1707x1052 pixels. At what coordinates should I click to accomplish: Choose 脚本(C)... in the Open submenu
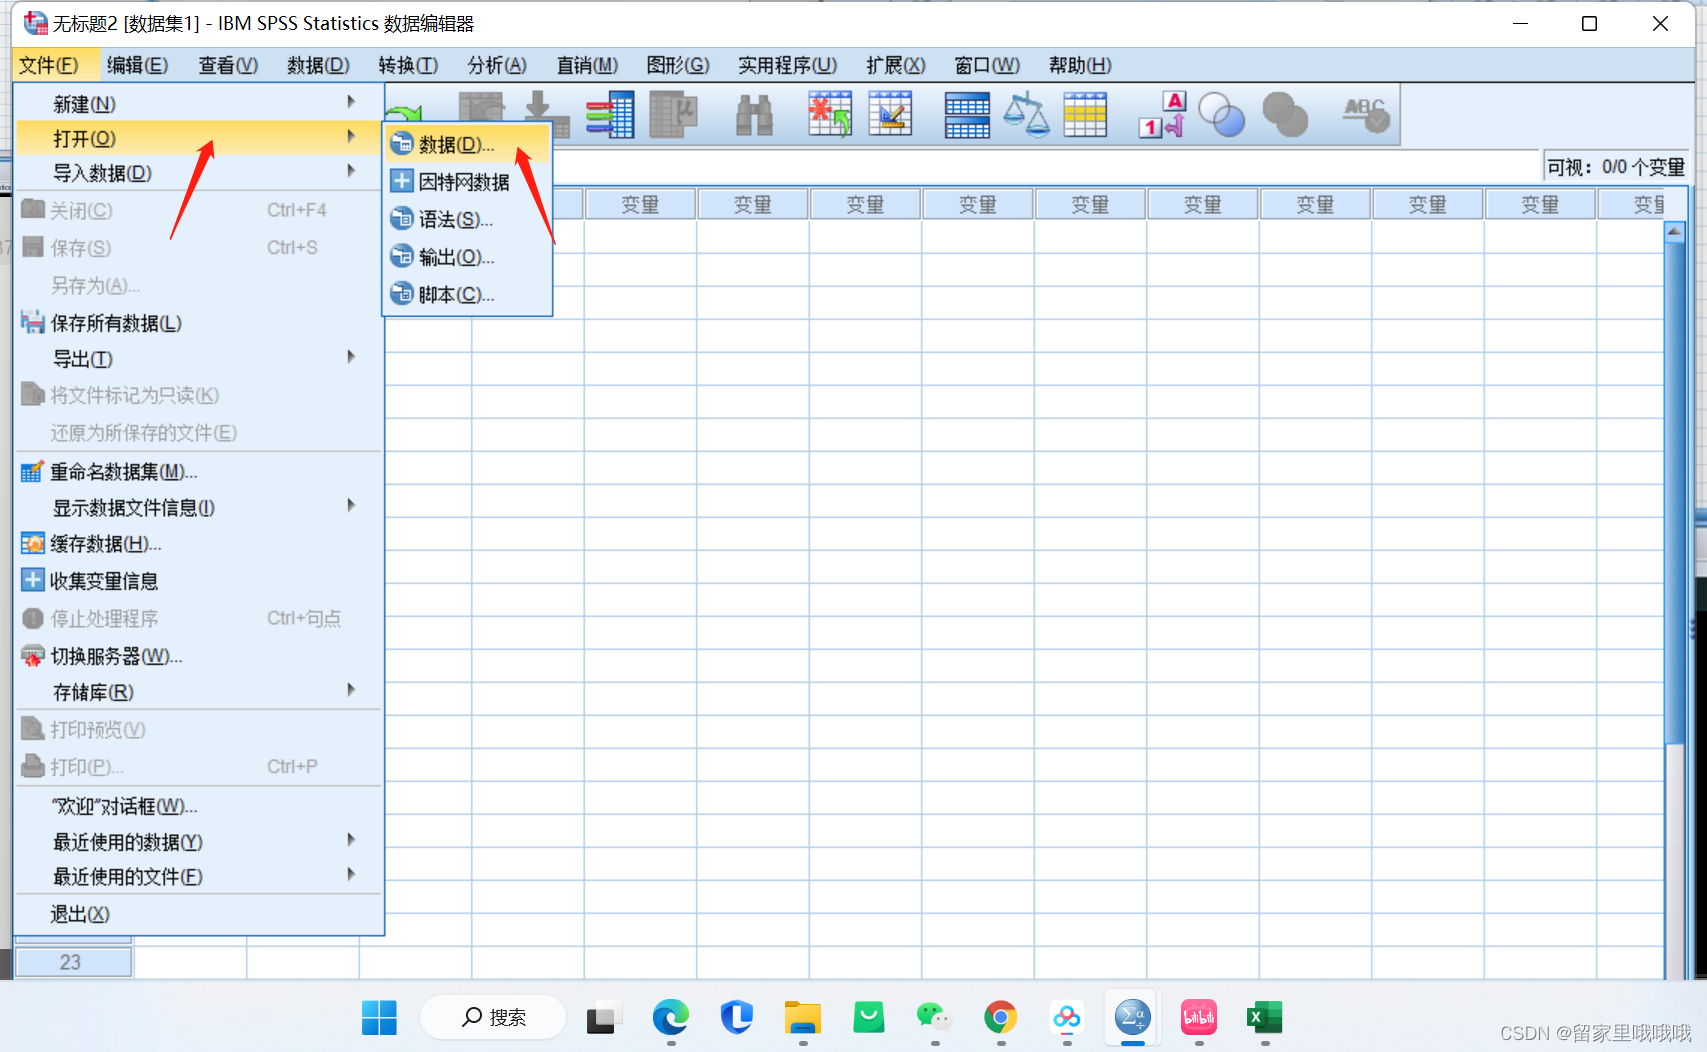tap(468, 294)
